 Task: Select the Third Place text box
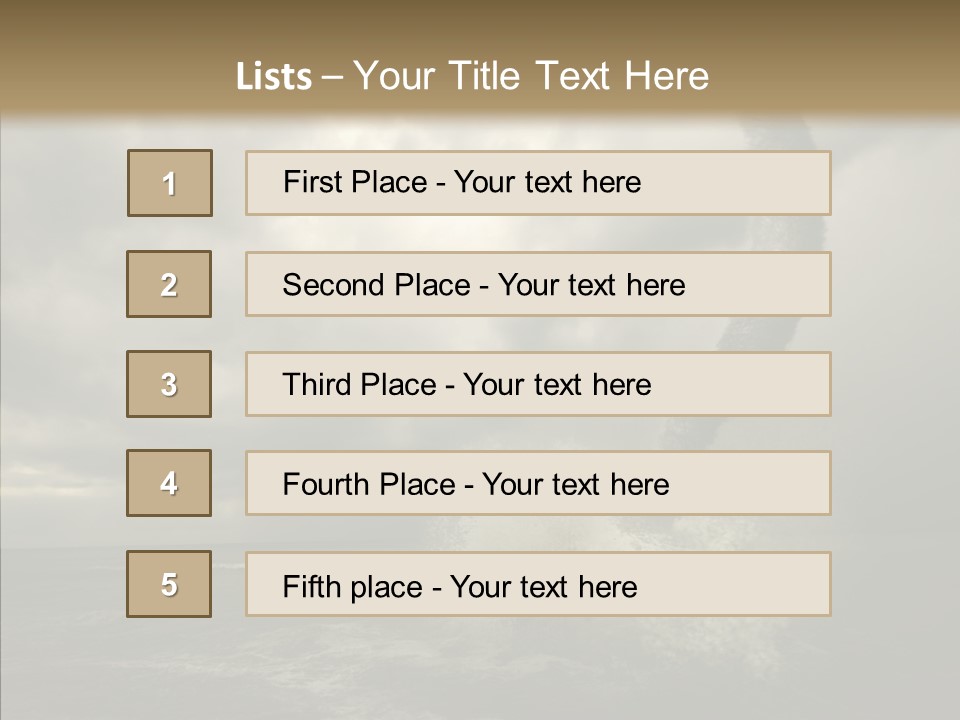pyautogui.click(x=538, y=384)
